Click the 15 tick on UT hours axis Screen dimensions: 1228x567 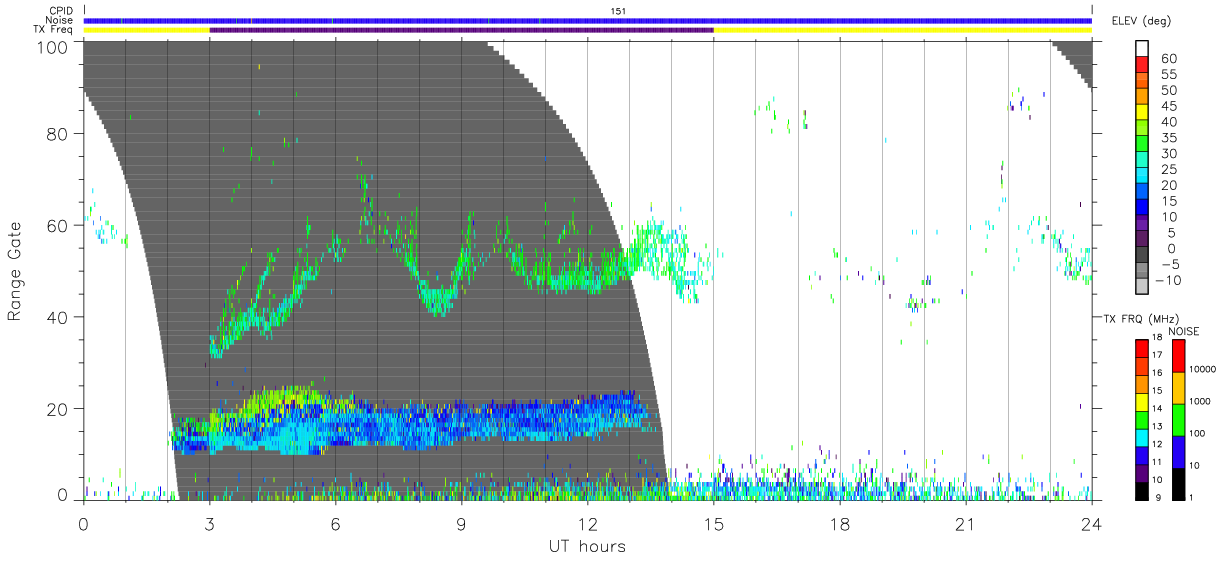tap(714, 523)
